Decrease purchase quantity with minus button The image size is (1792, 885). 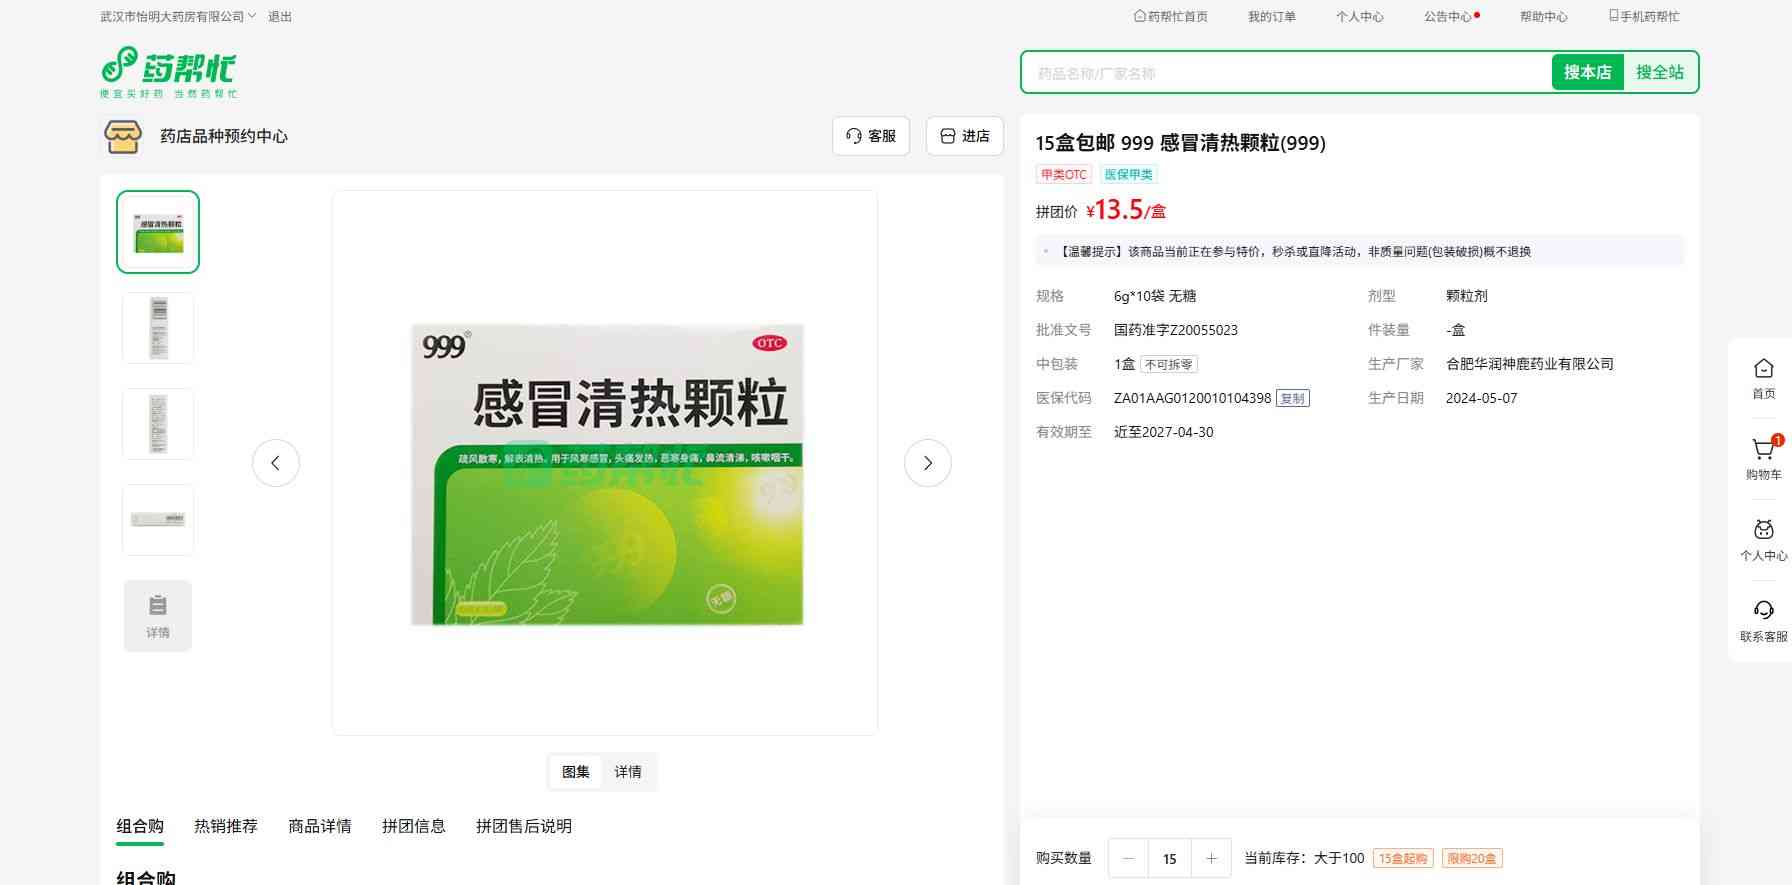[x=1129, y=858]
